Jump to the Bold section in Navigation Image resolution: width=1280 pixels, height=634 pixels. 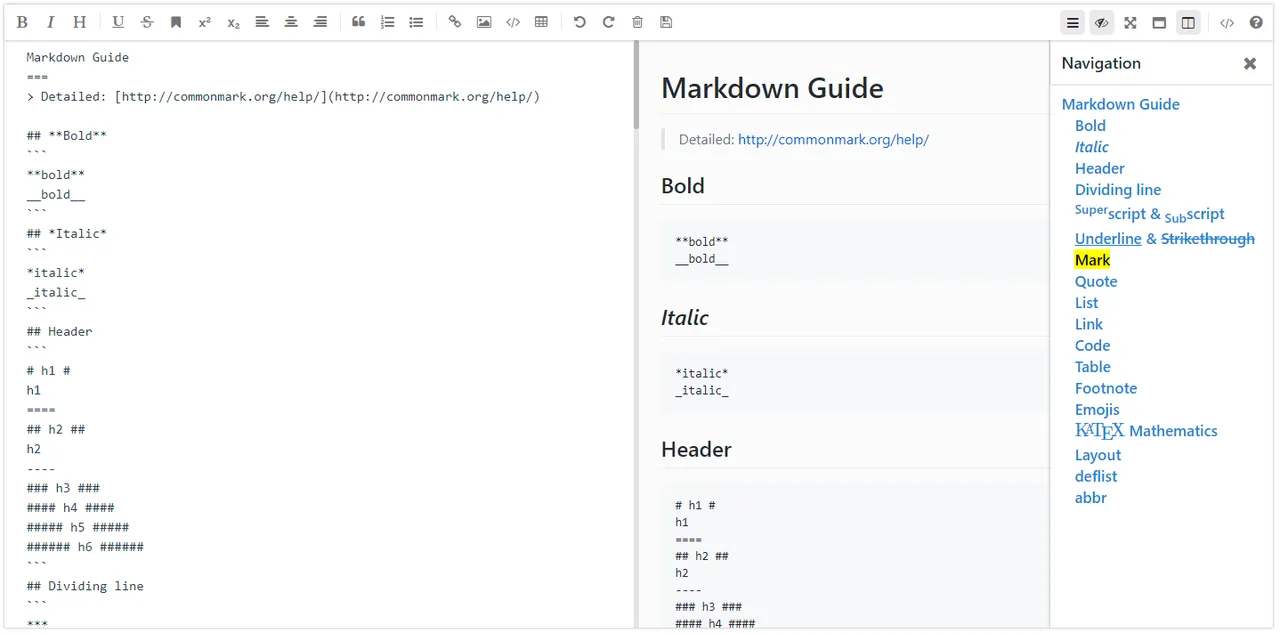point(1090,125)
